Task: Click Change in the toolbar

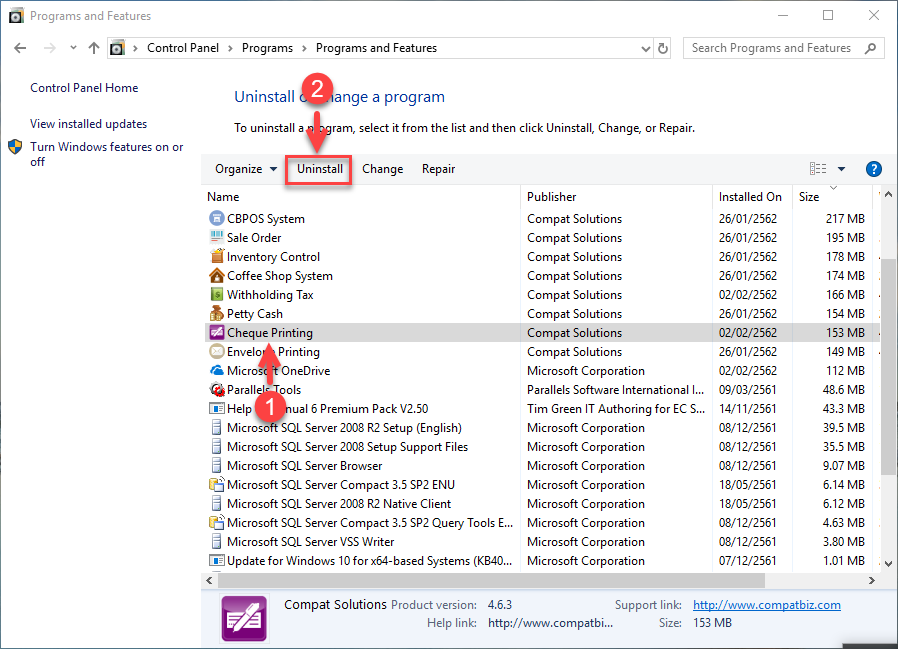Action: 383,169
